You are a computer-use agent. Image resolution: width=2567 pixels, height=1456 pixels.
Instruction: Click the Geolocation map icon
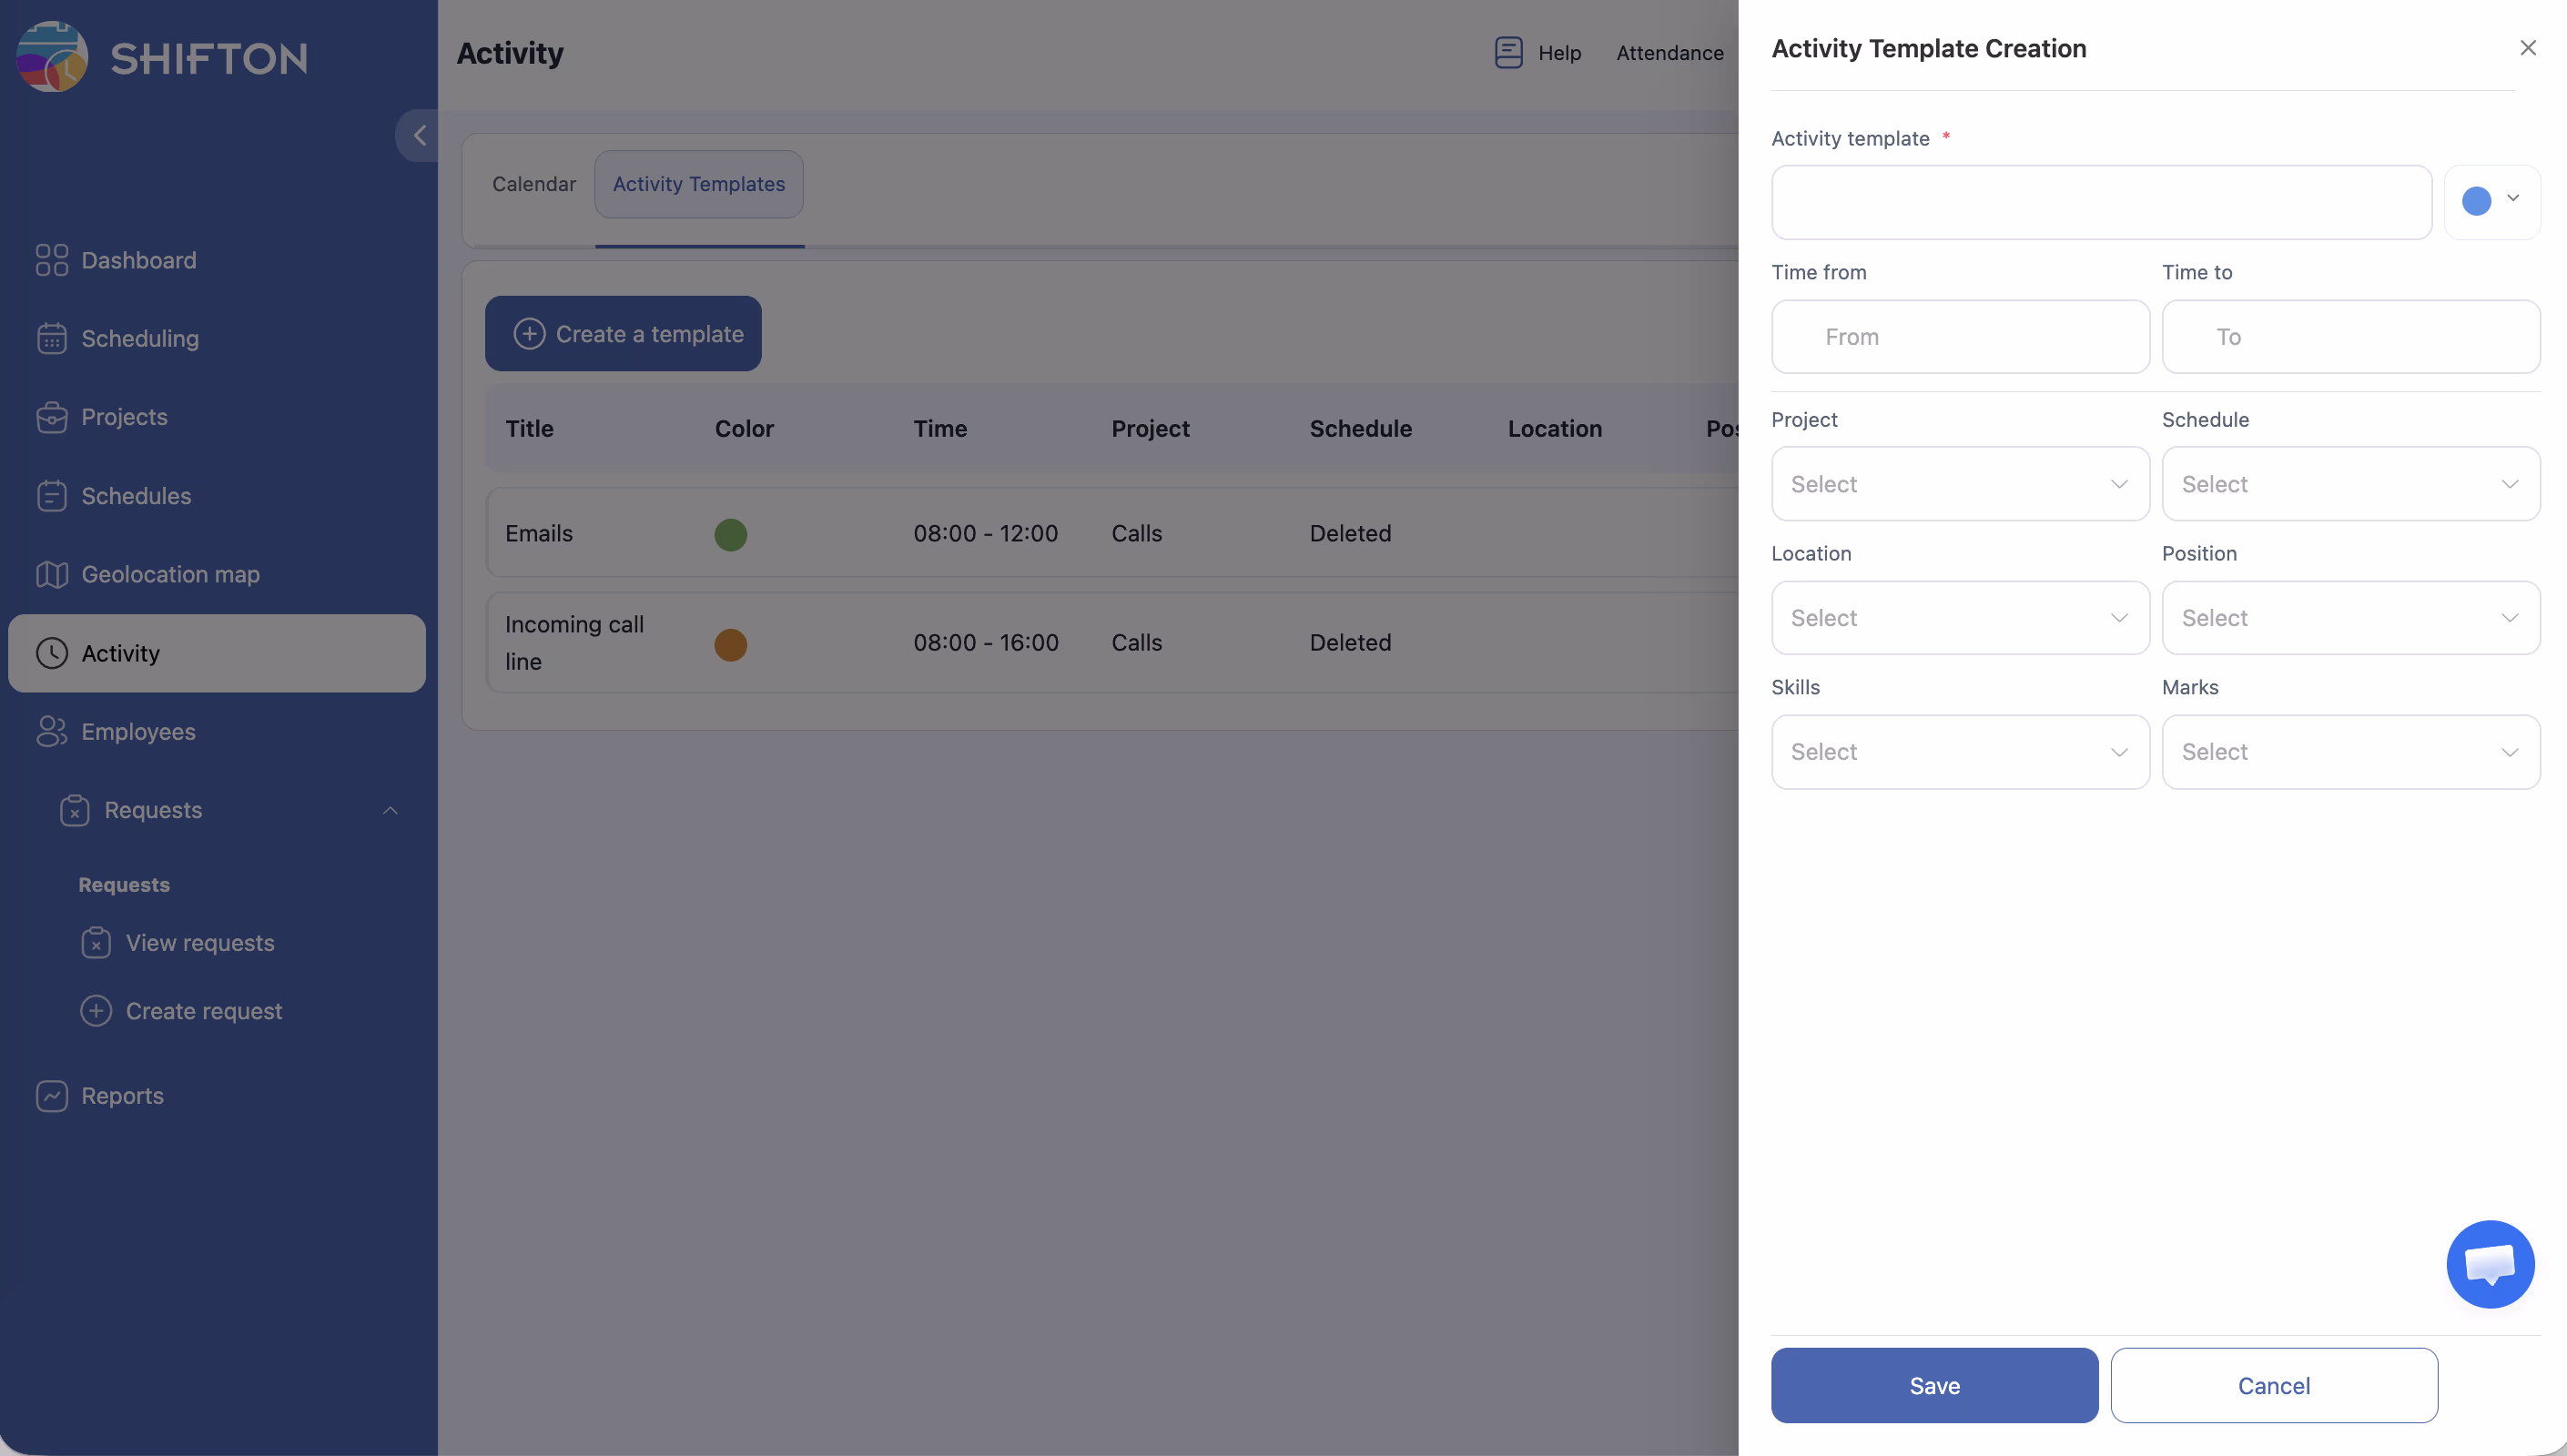click(52, 575)
